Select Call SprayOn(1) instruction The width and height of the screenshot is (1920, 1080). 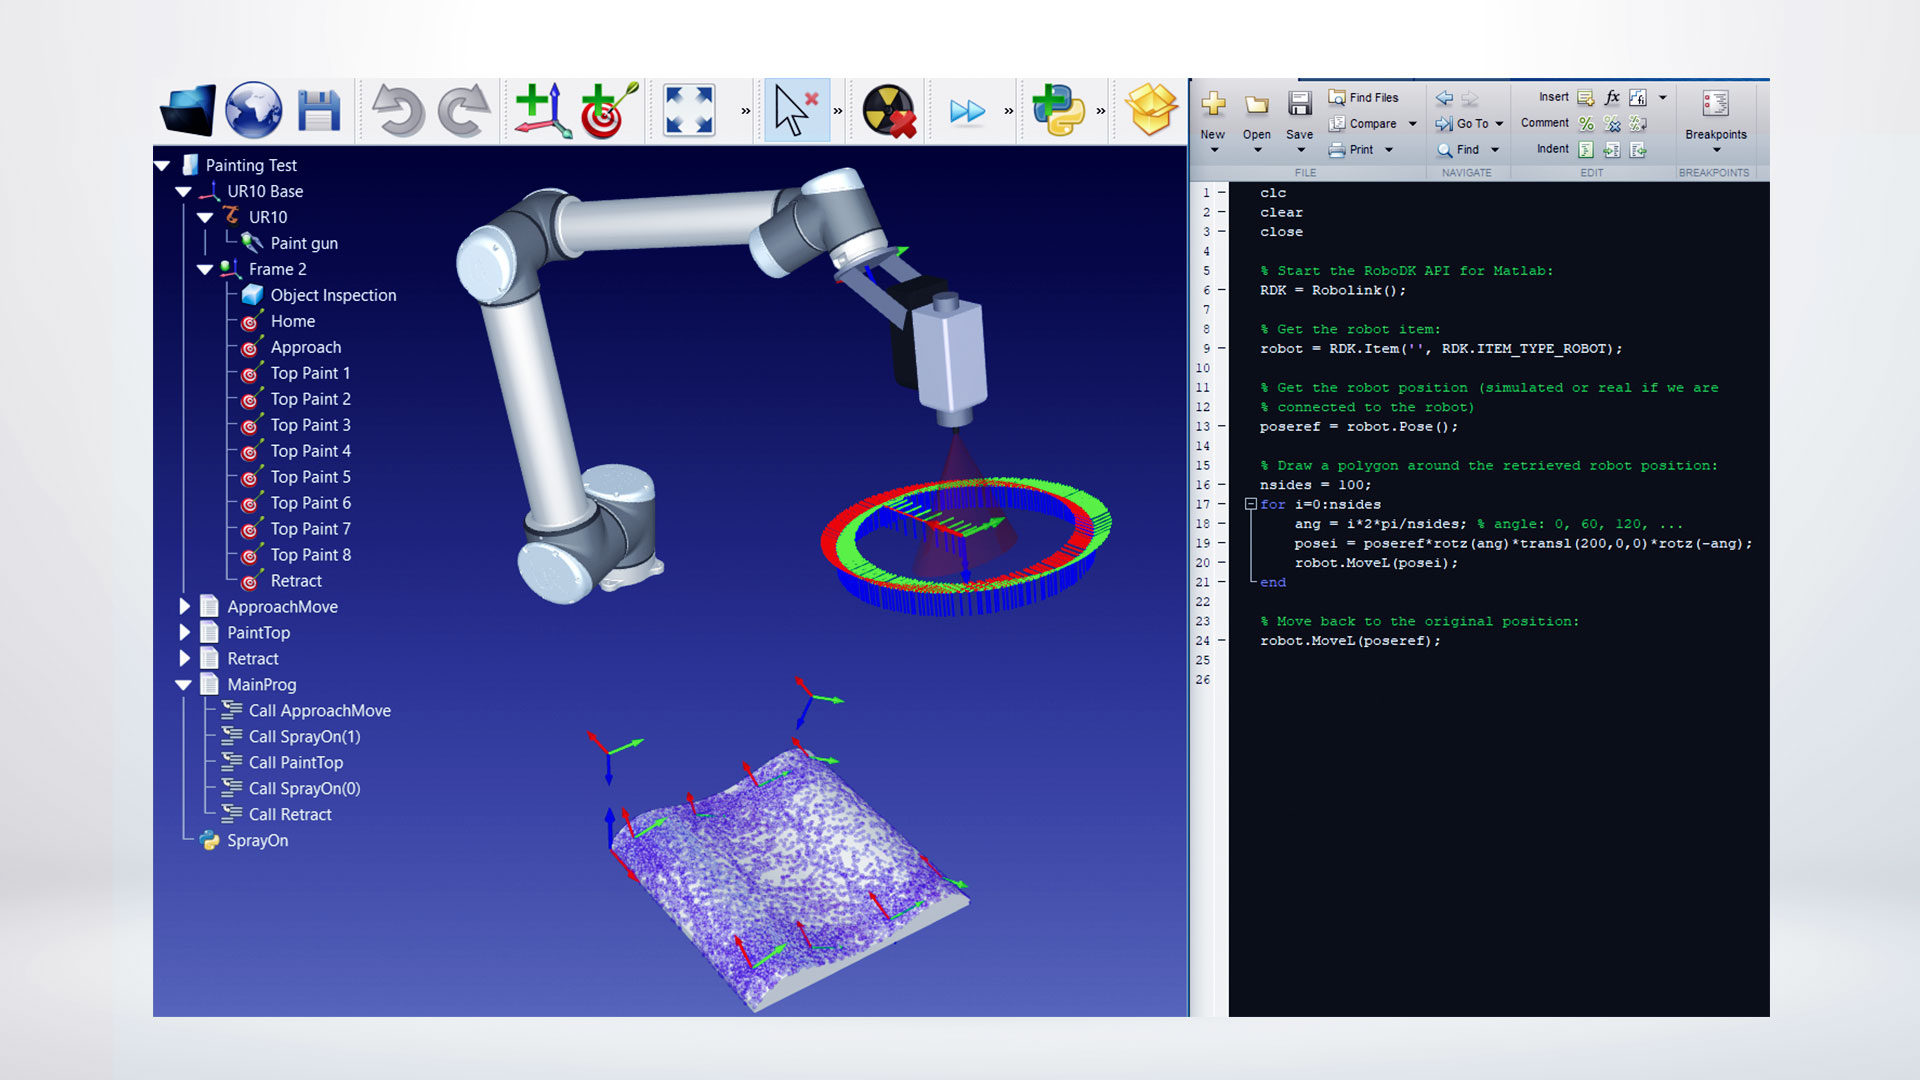[304, 737]
